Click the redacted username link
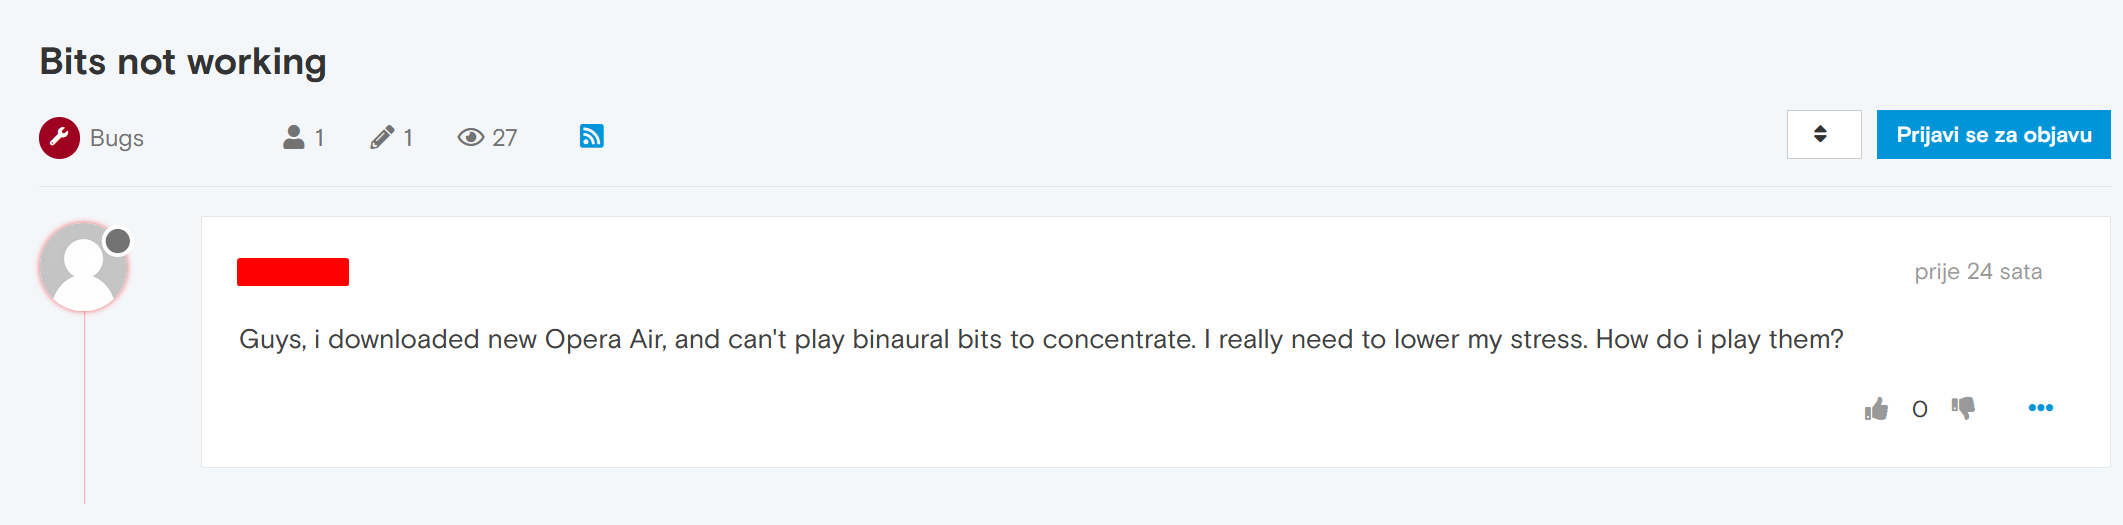 (293, 272)
